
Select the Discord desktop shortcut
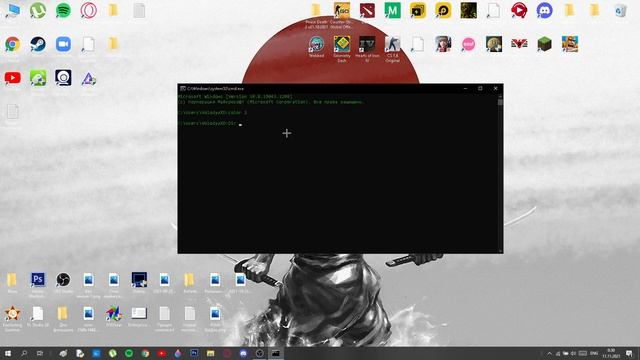(544, 11)
